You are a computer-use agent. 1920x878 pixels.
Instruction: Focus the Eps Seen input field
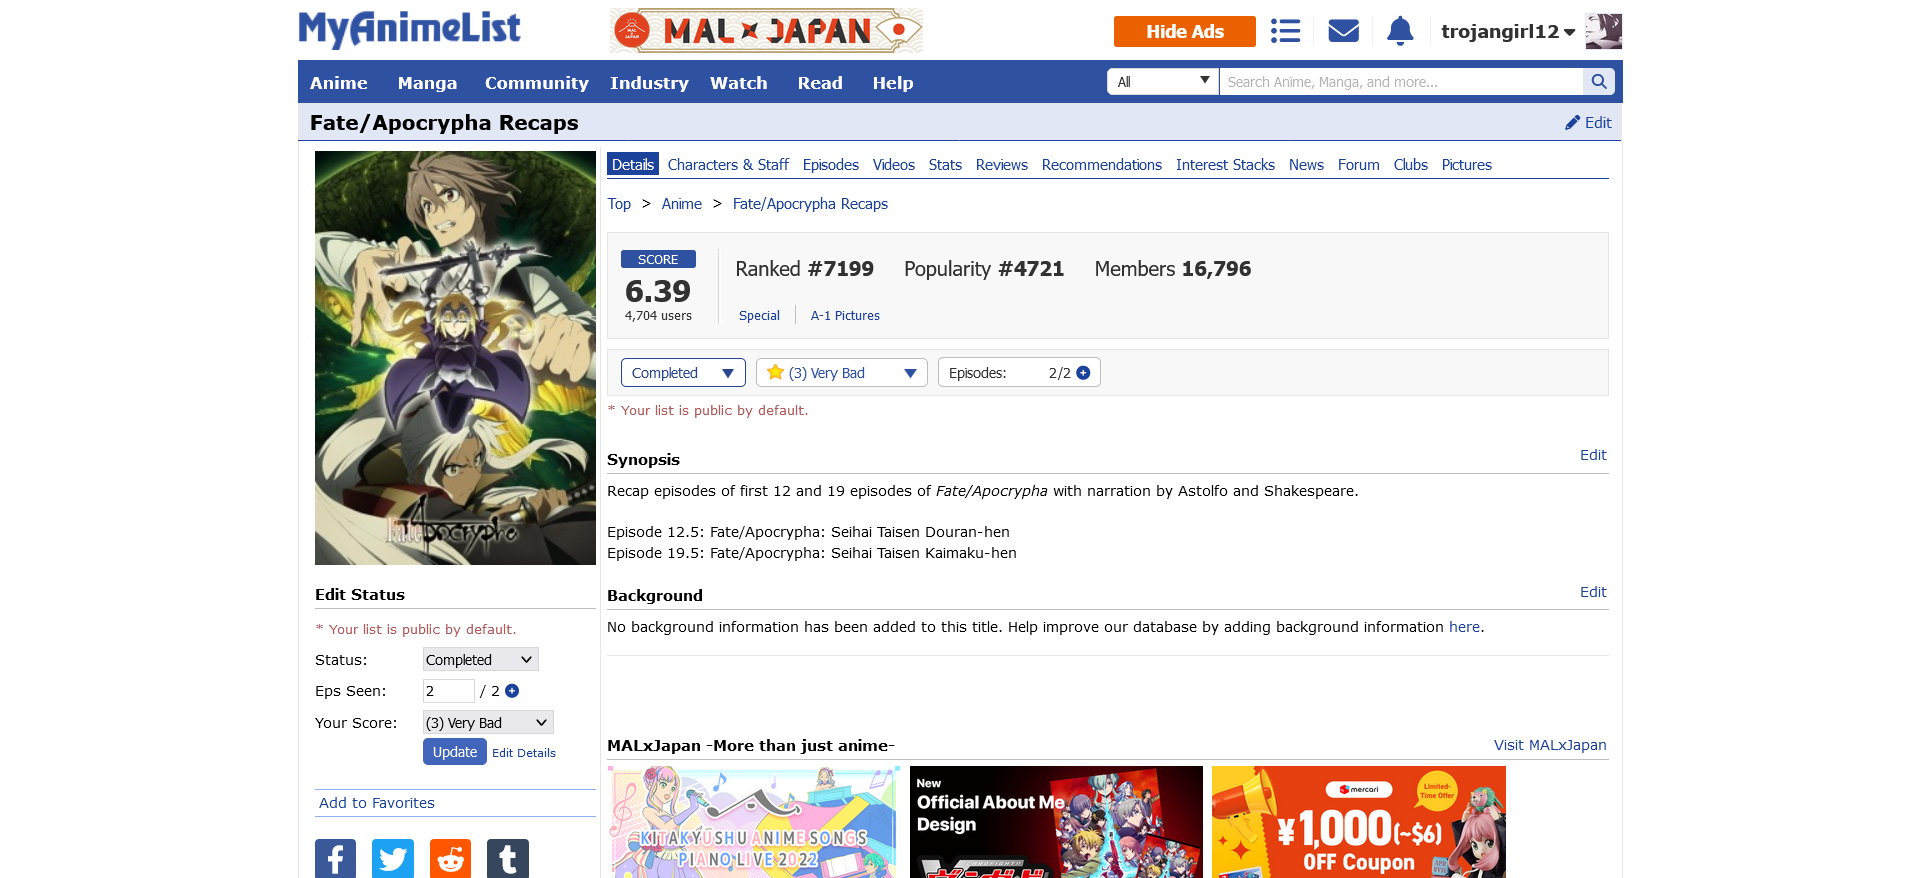tap(449, 691)
